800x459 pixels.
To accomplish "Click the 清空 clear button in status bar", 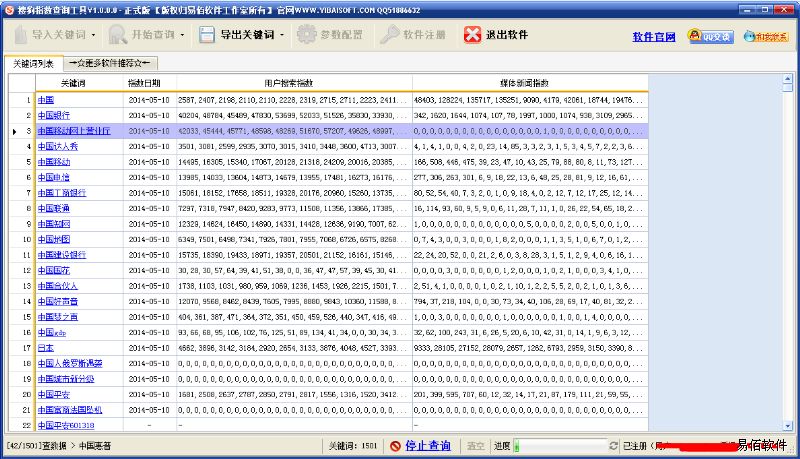I will [476, 446].
